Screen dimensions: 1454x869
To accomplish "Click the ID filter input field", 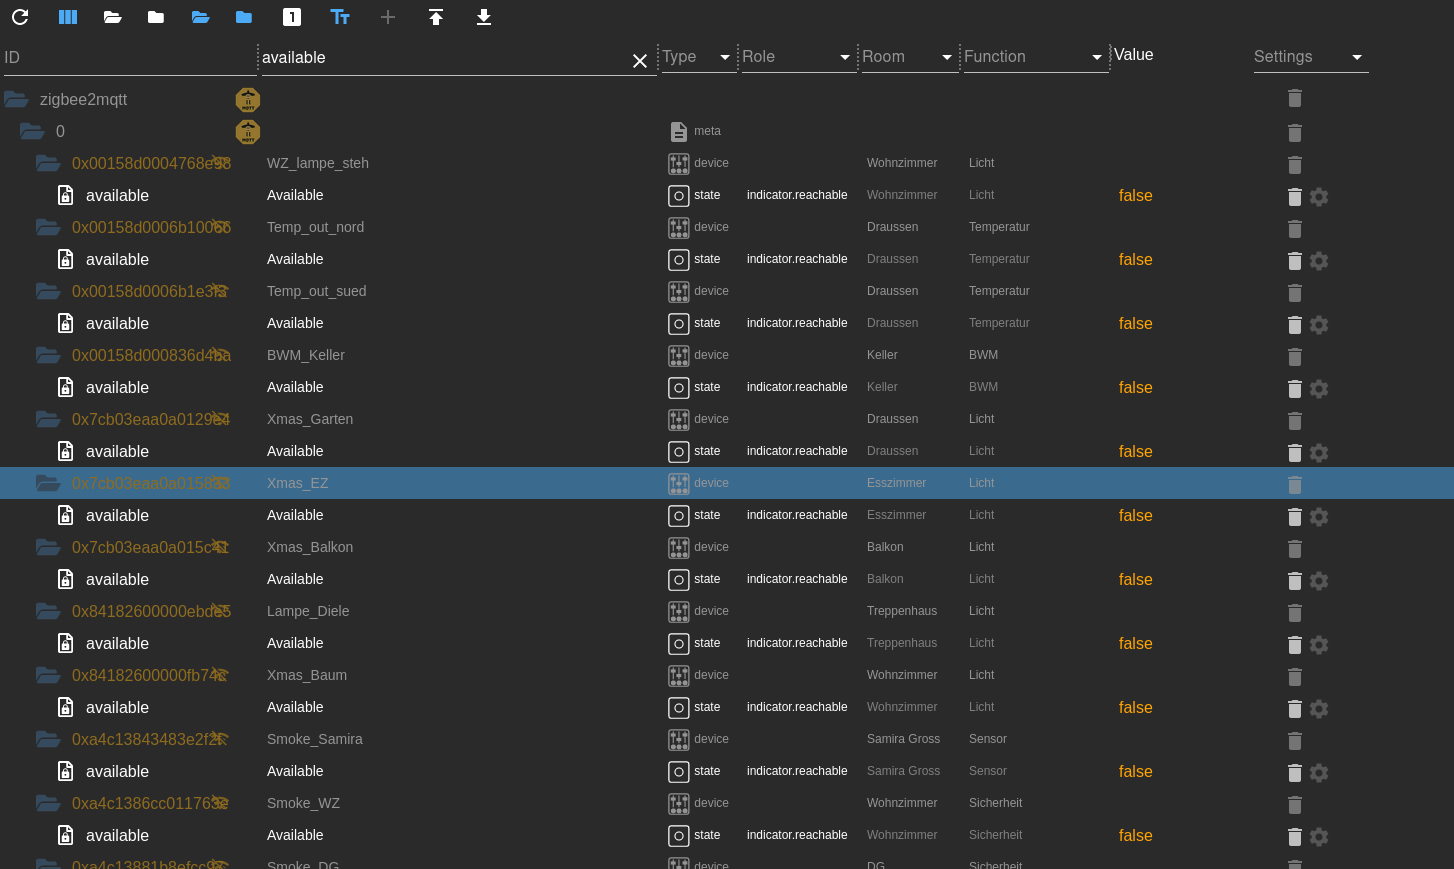I will tap(128, 58).
